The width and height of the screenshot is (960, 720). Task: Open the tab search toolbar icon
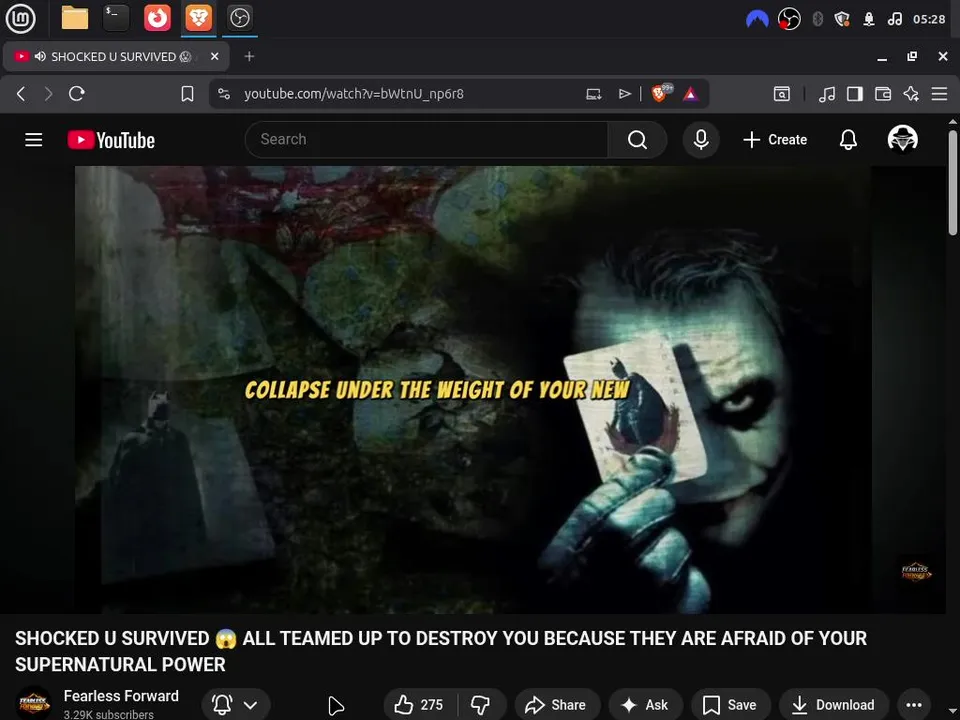(x=782, y=94)
